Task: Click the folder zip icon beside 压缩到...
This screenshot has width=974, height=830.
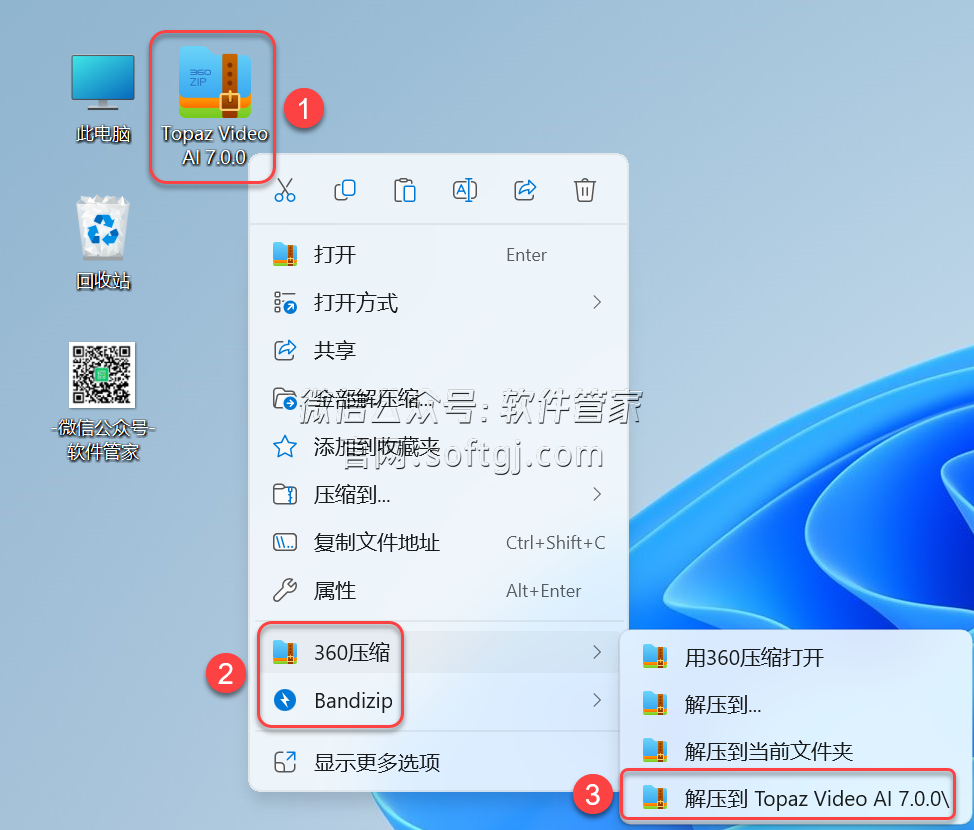Action: click(x=285, y=495)
